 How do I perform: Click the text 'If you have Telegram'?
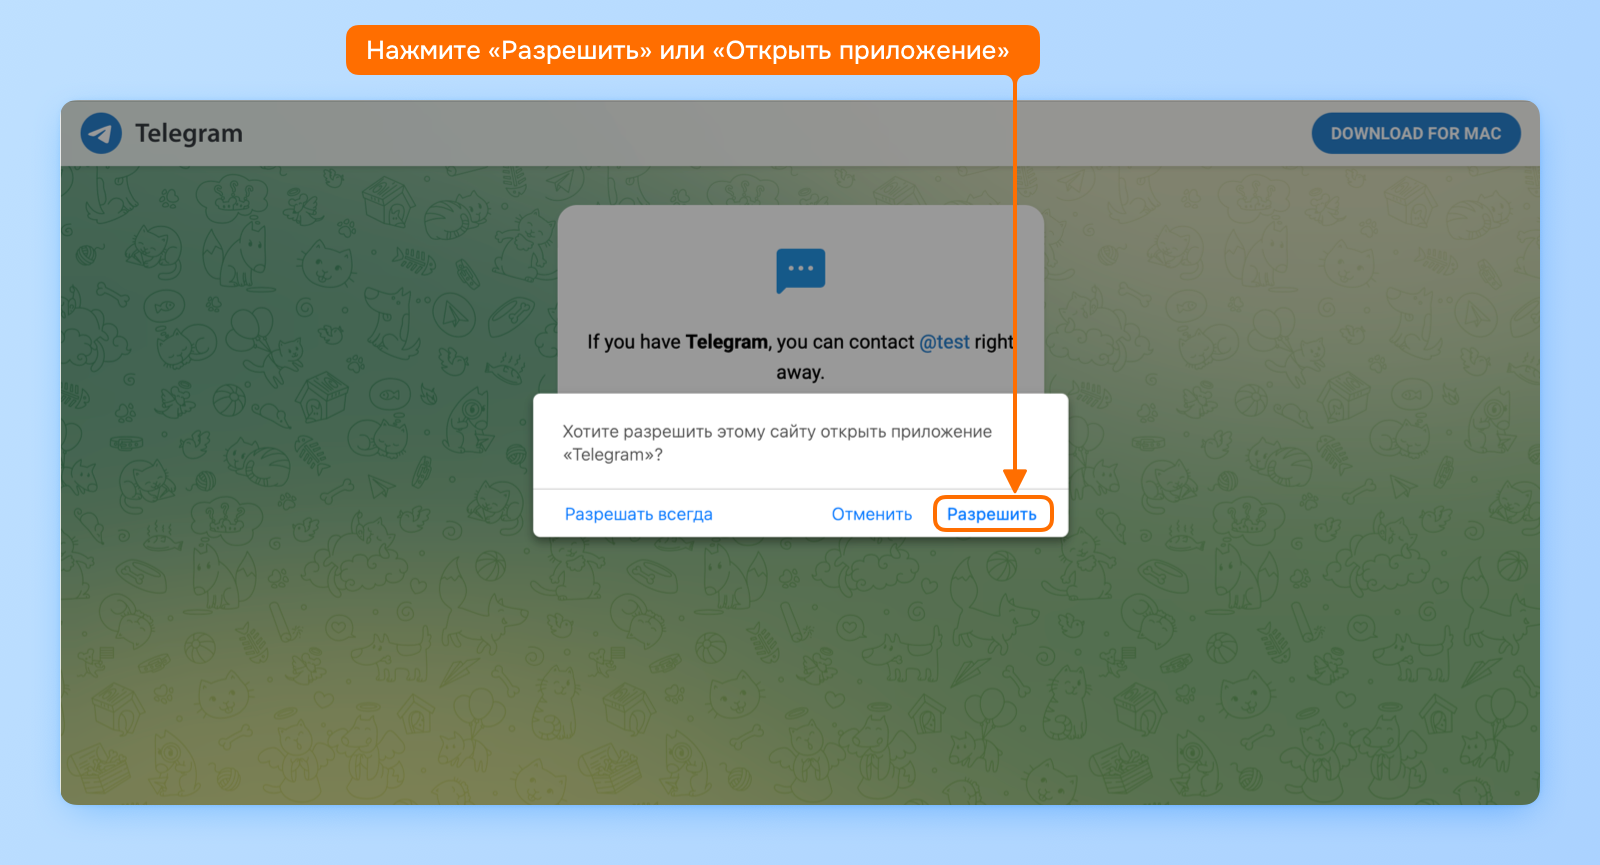point(678,342)
